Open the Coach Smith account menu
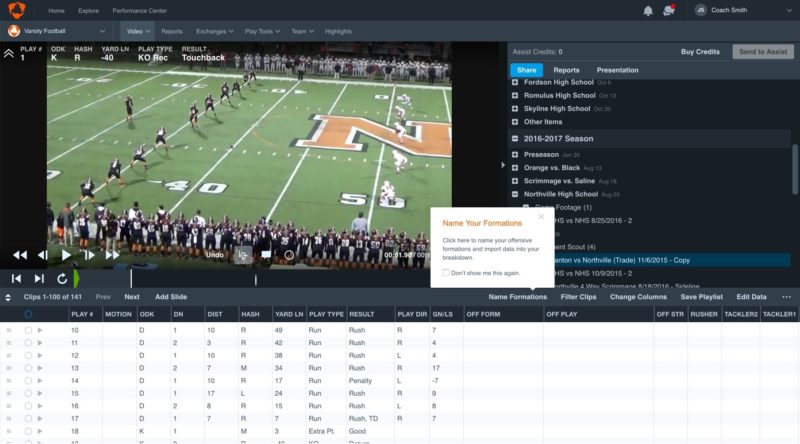Image resolution: width=800 pixels, height=444 pixels. tap(743, 10)
